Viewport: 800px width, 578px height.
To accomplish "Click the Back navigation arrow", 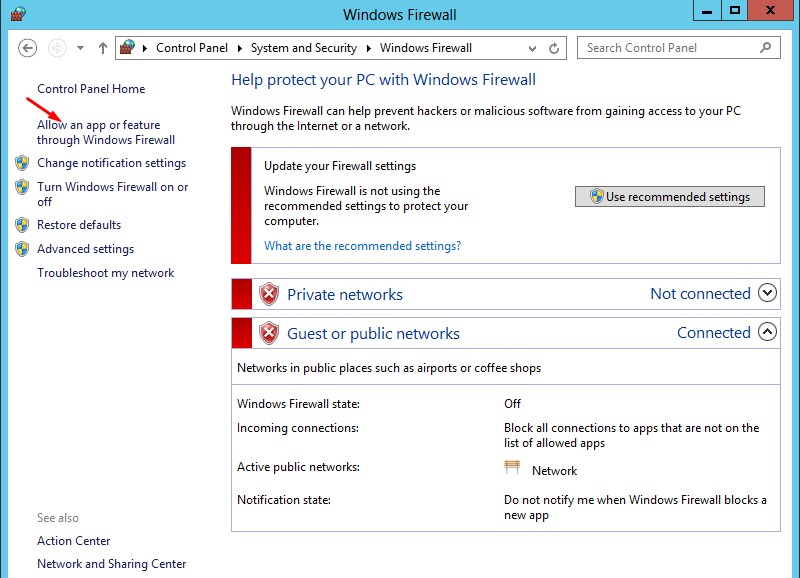I will tap(28, 48).
